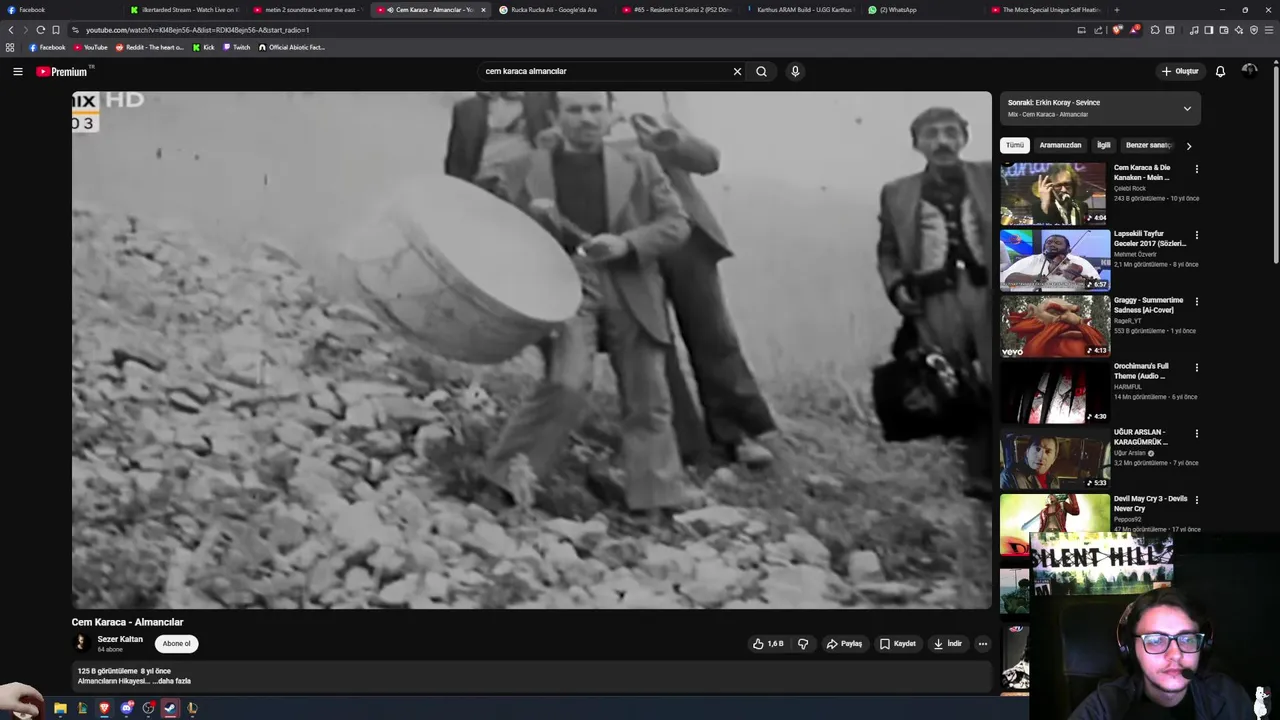Select the 'Aramanızdan' filter chip
The width and height of the screenshot is (1280, 720).
tap(1060, 145)
